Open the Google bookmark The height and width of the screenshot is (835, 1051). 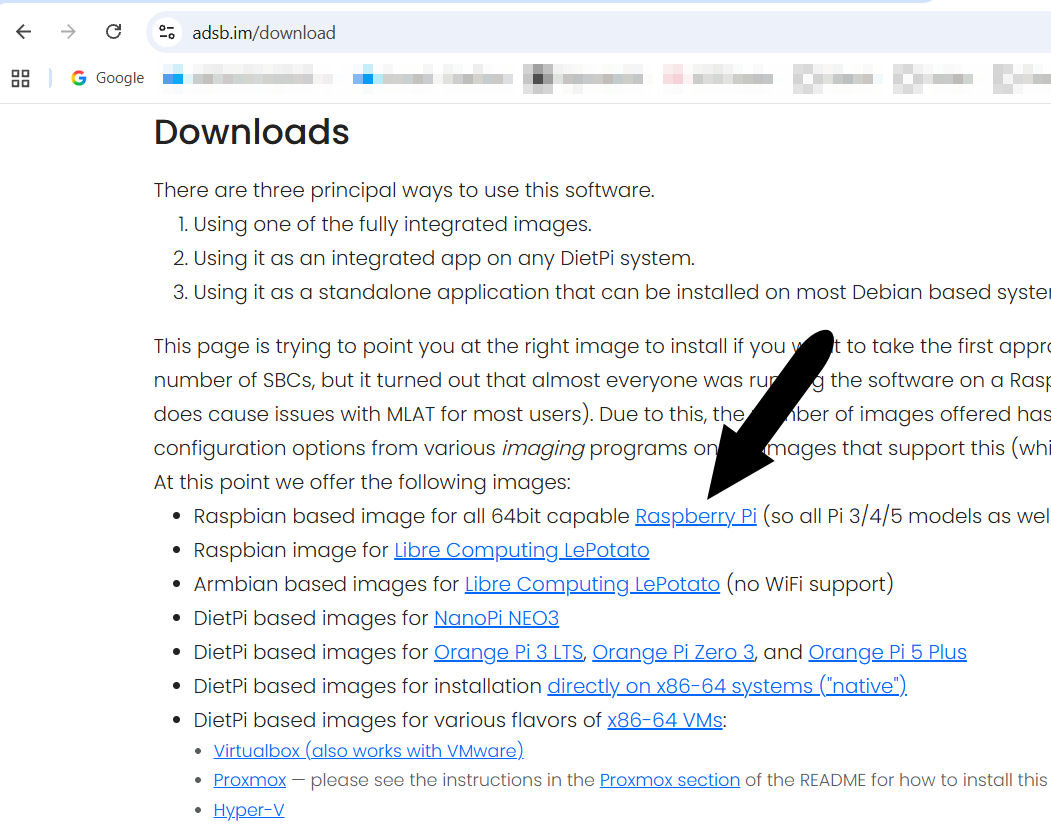108,78
